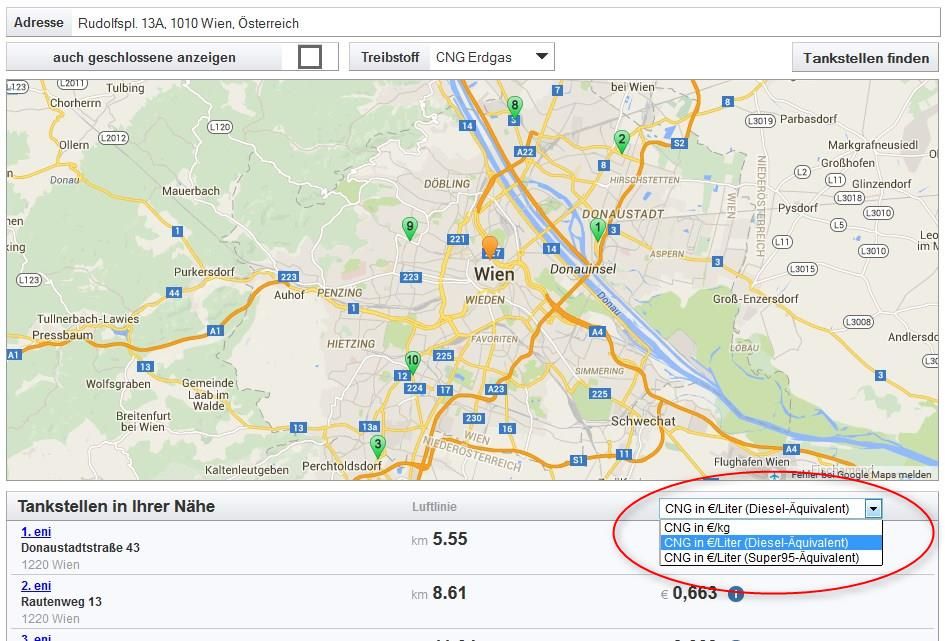Image resolution: width=945 pixels, height=641 pixels.
Task: Click distance value 8.61
Action: [450, 593]
